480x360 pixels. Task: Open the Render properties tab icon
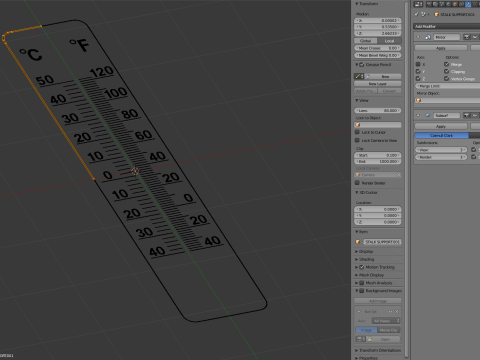[x=429, y=4]
